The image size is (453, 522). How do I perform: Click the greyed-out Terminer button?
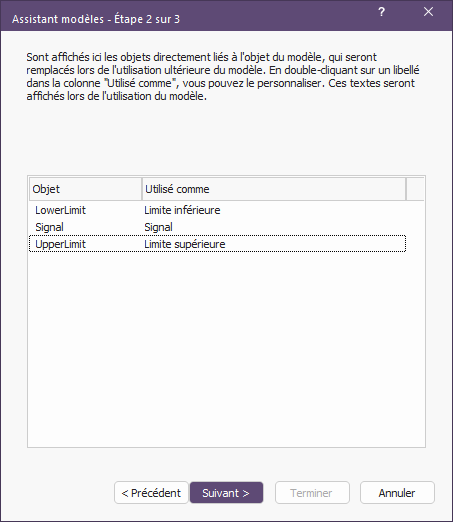[x=312, y=493]
